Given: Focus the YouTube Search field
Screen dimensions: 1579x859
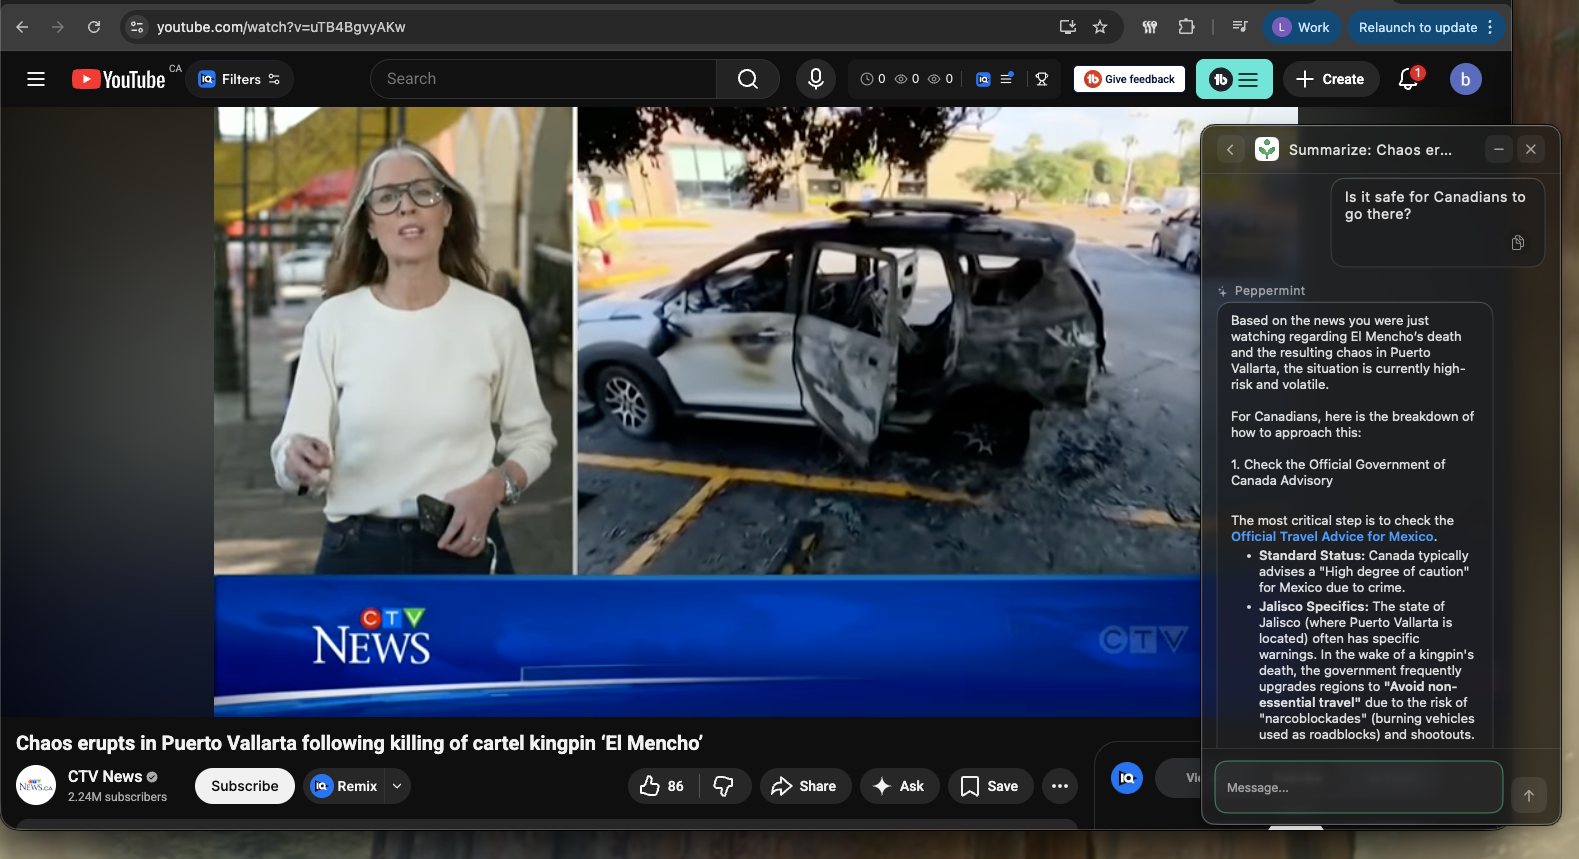Looking at the screenshot, I should pyautogui.click(x=543, y=79).
